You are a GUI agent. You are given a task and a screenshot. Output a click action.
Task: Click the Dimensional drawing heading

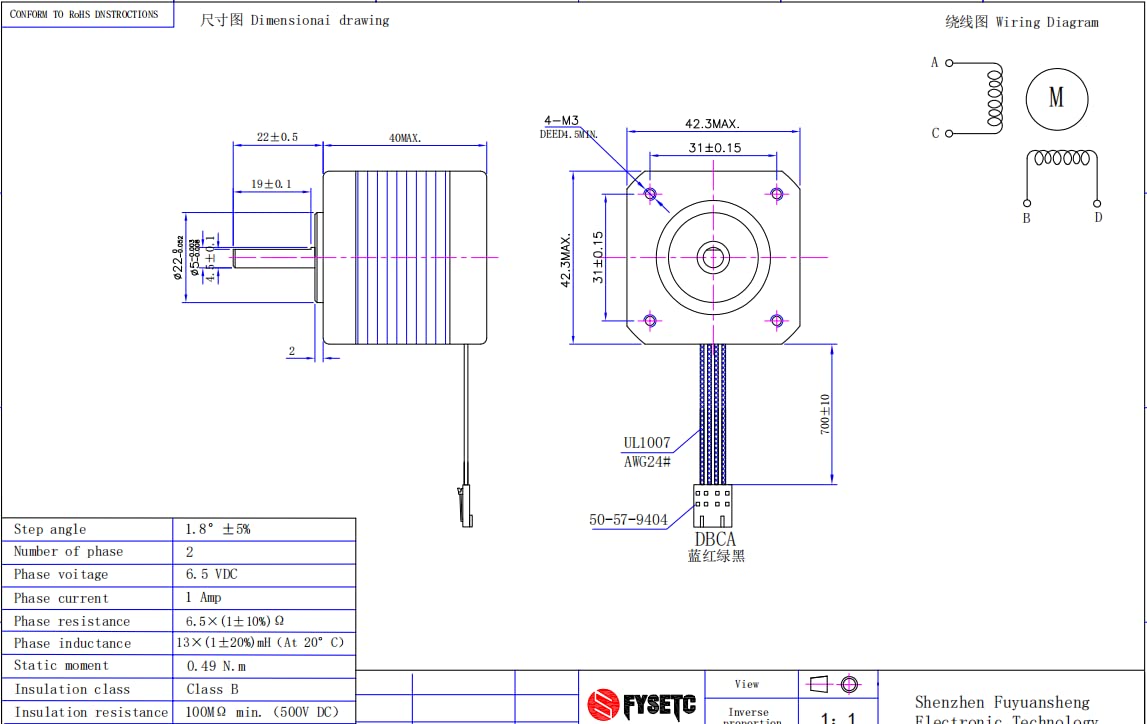pyautogui.click(x=296, y=20)
